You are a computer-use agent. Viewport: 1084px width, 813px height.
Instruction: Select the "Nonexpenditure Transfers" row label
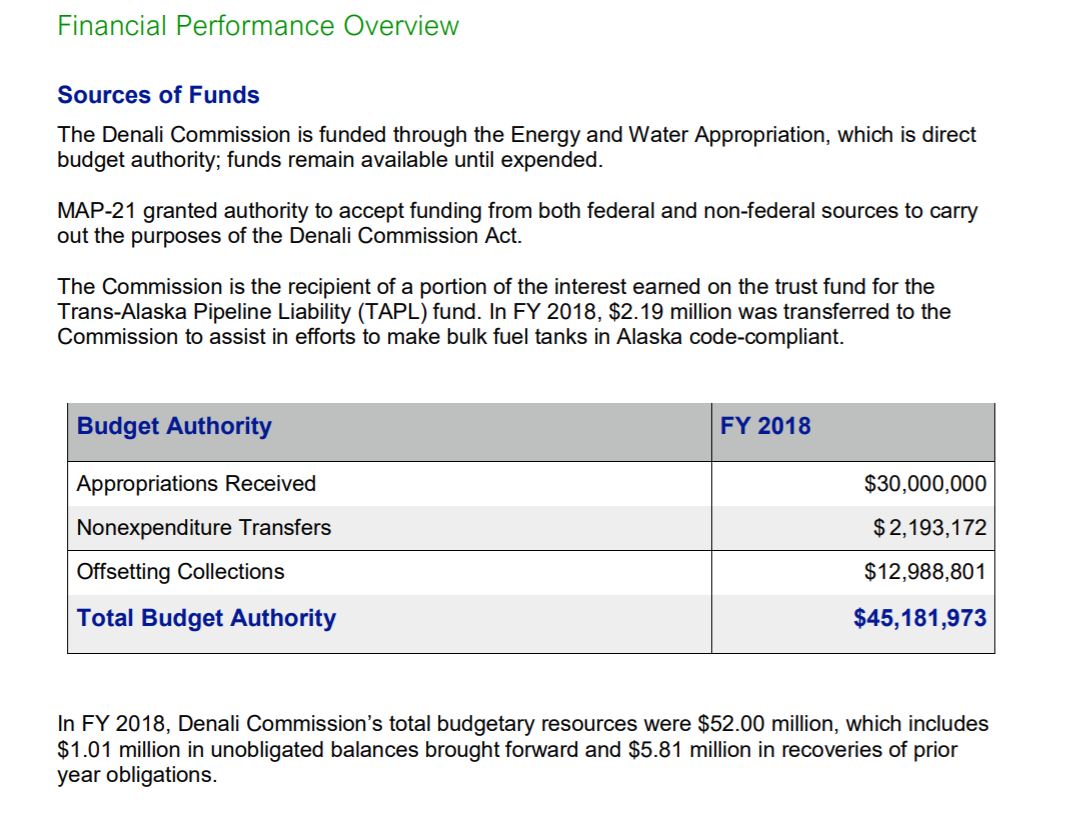[204, 527]
